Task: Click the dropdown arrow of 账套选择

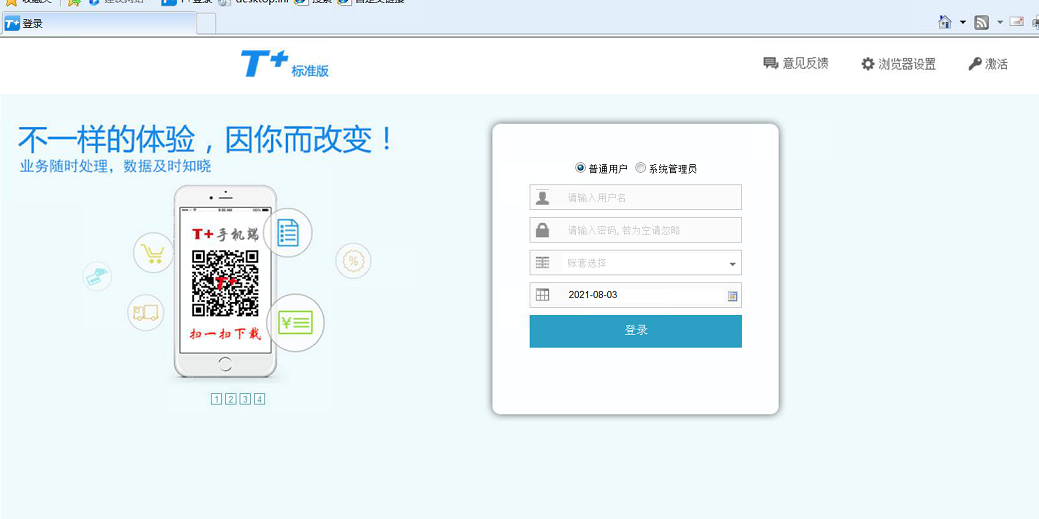Action: coord(732,264)
